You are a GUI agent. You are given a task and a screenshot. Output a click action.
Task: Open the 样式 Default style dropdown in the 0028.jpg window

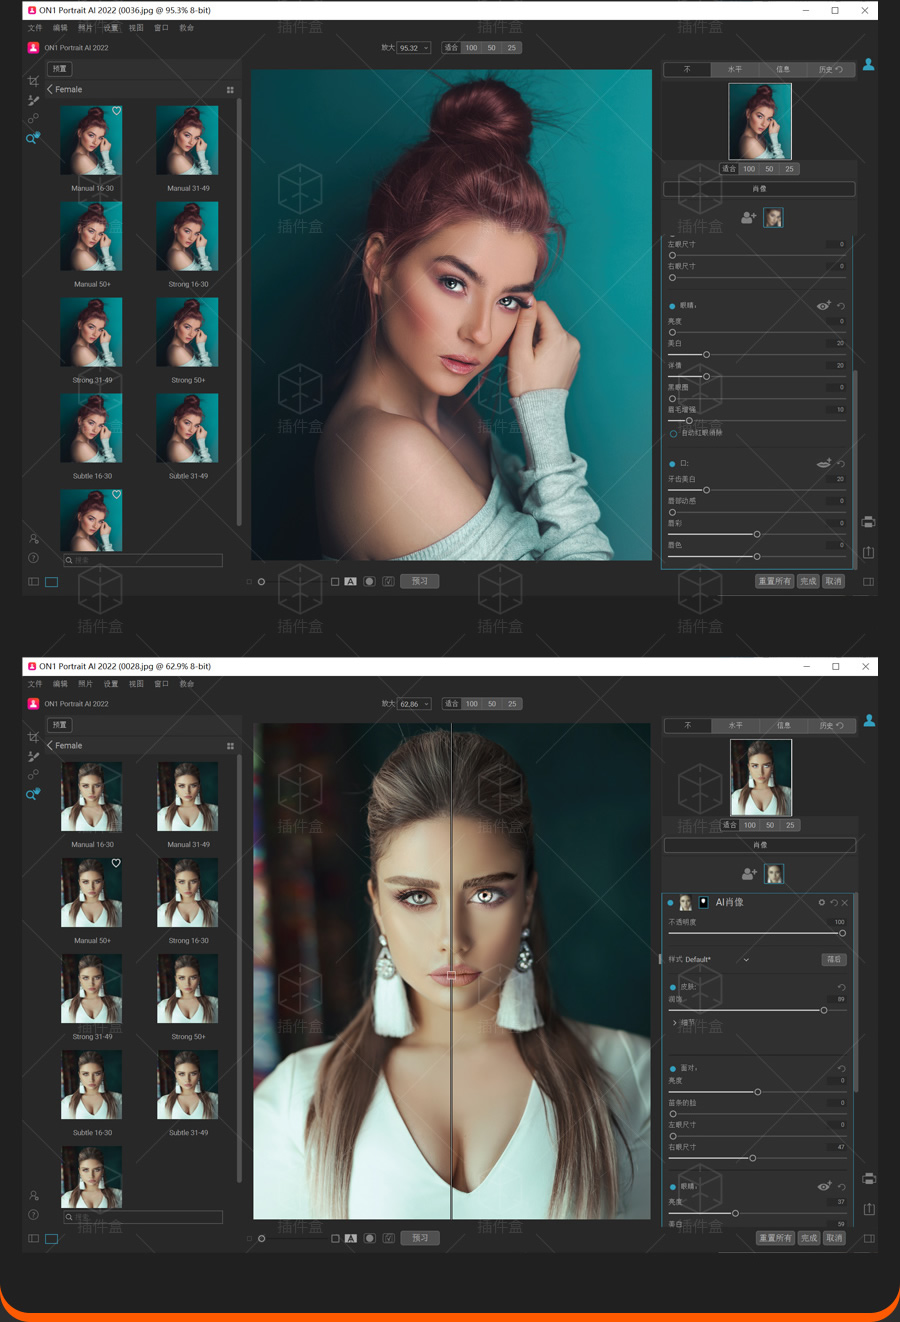pyautogui.click(x=716, y=960)
